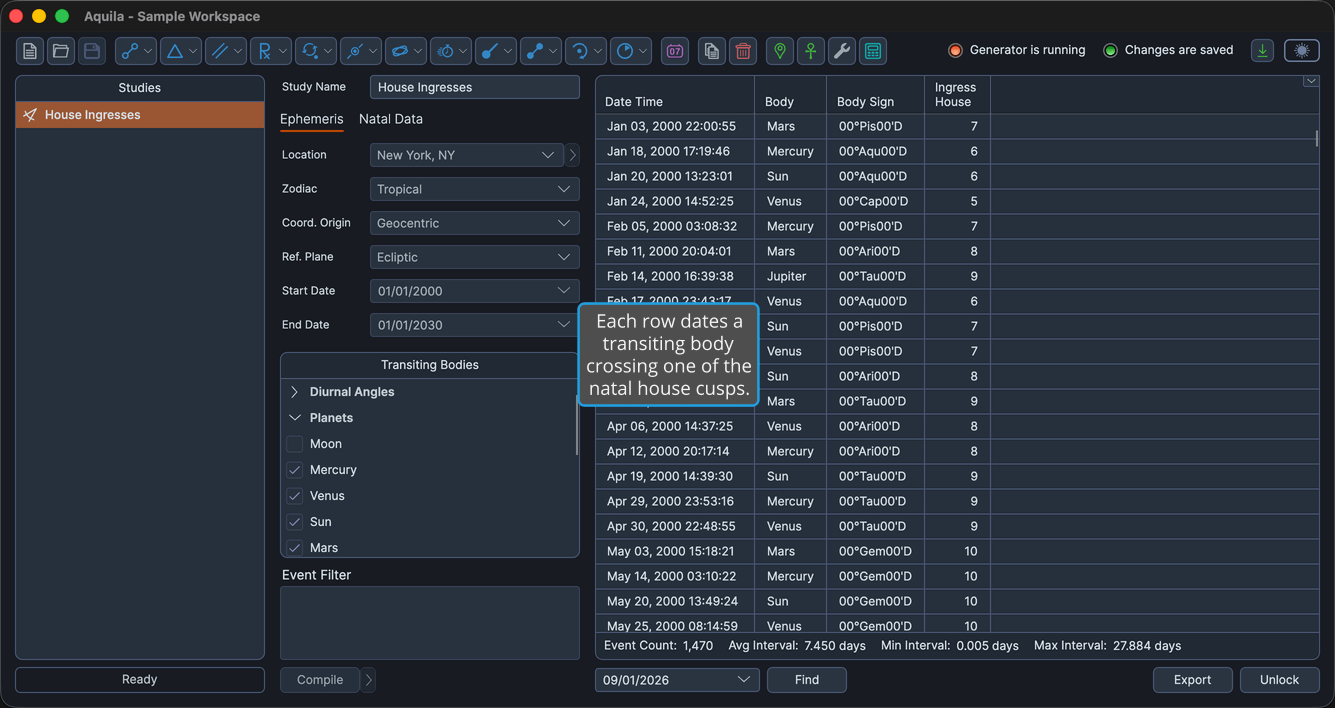
Task: Open the Coord. Origin Geocentric dropdown
Action: point(475,223)
